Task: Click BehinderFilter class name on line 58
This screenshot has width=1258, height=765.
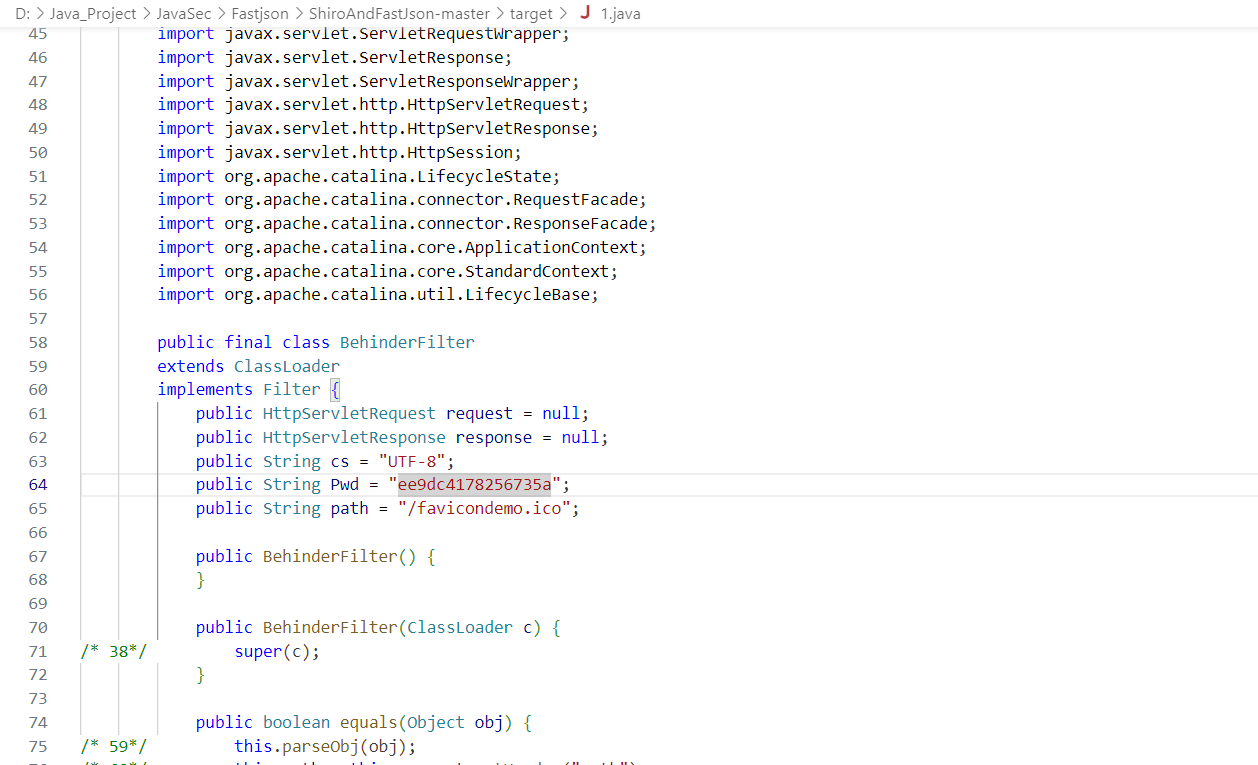Action: click(x=407, y=342)
